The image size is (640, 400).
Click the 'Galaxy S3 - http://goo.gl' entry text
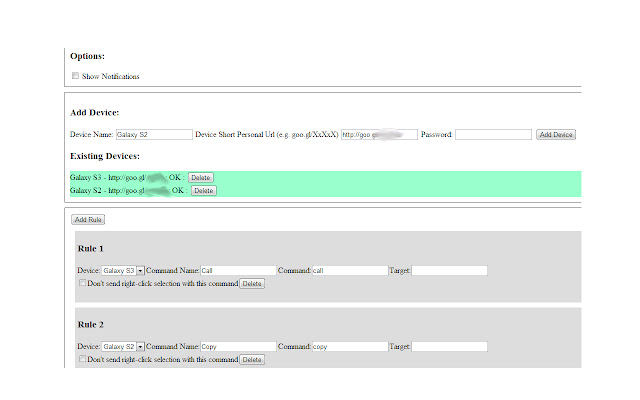click(x=108, y=178)
